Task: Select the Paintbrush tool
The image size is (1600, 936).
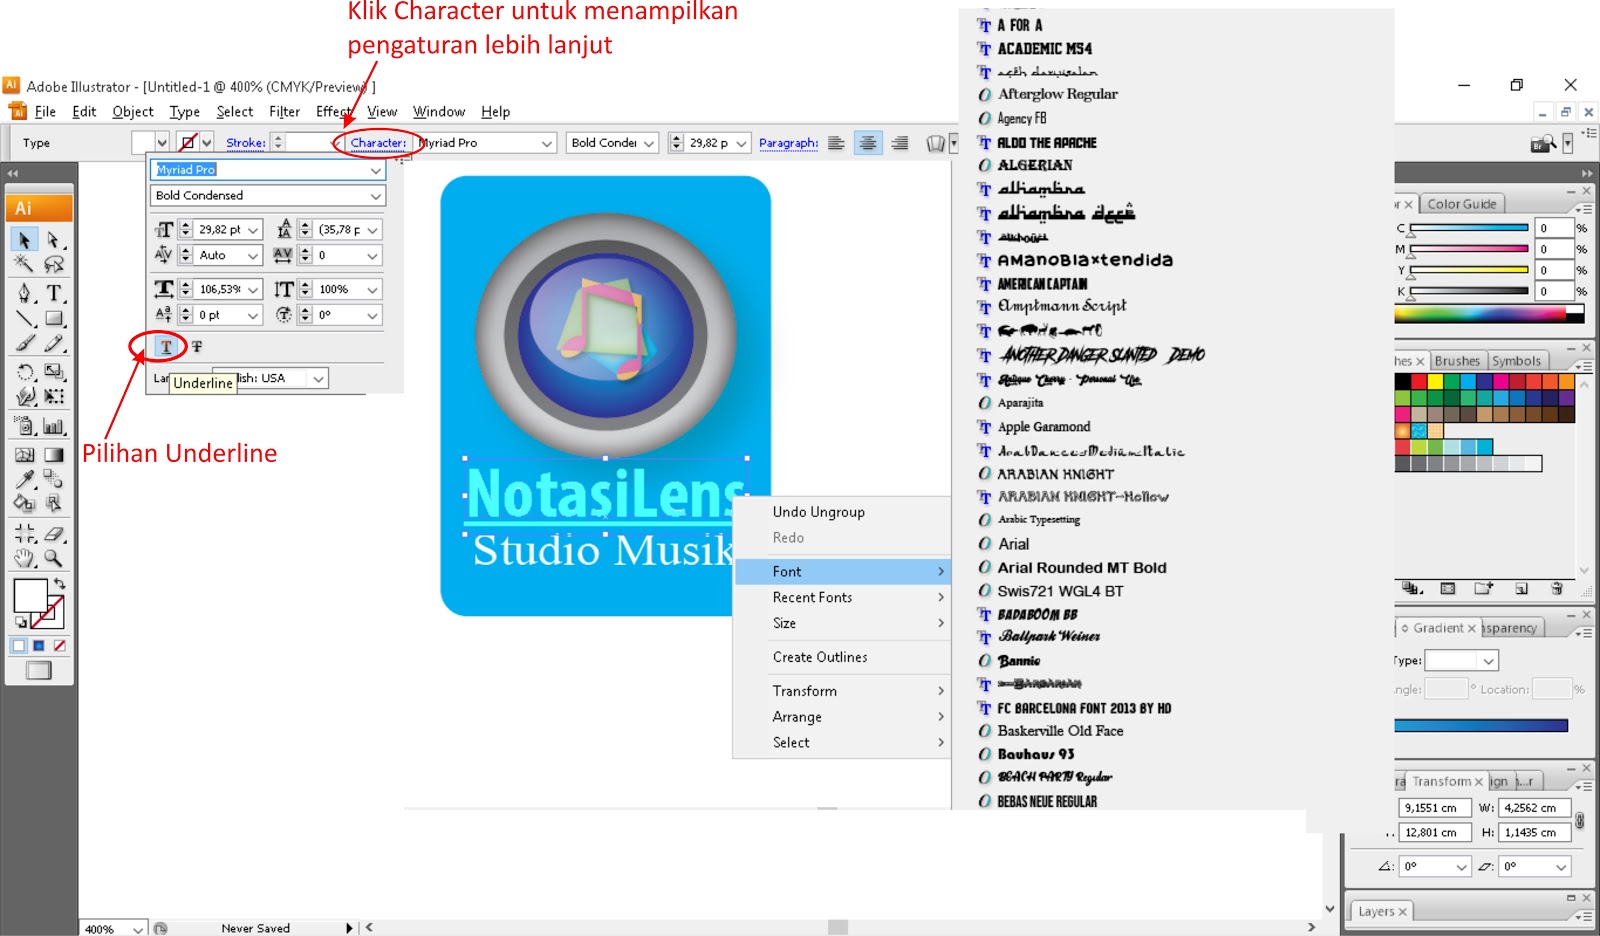Action: (x=24, y=344)
